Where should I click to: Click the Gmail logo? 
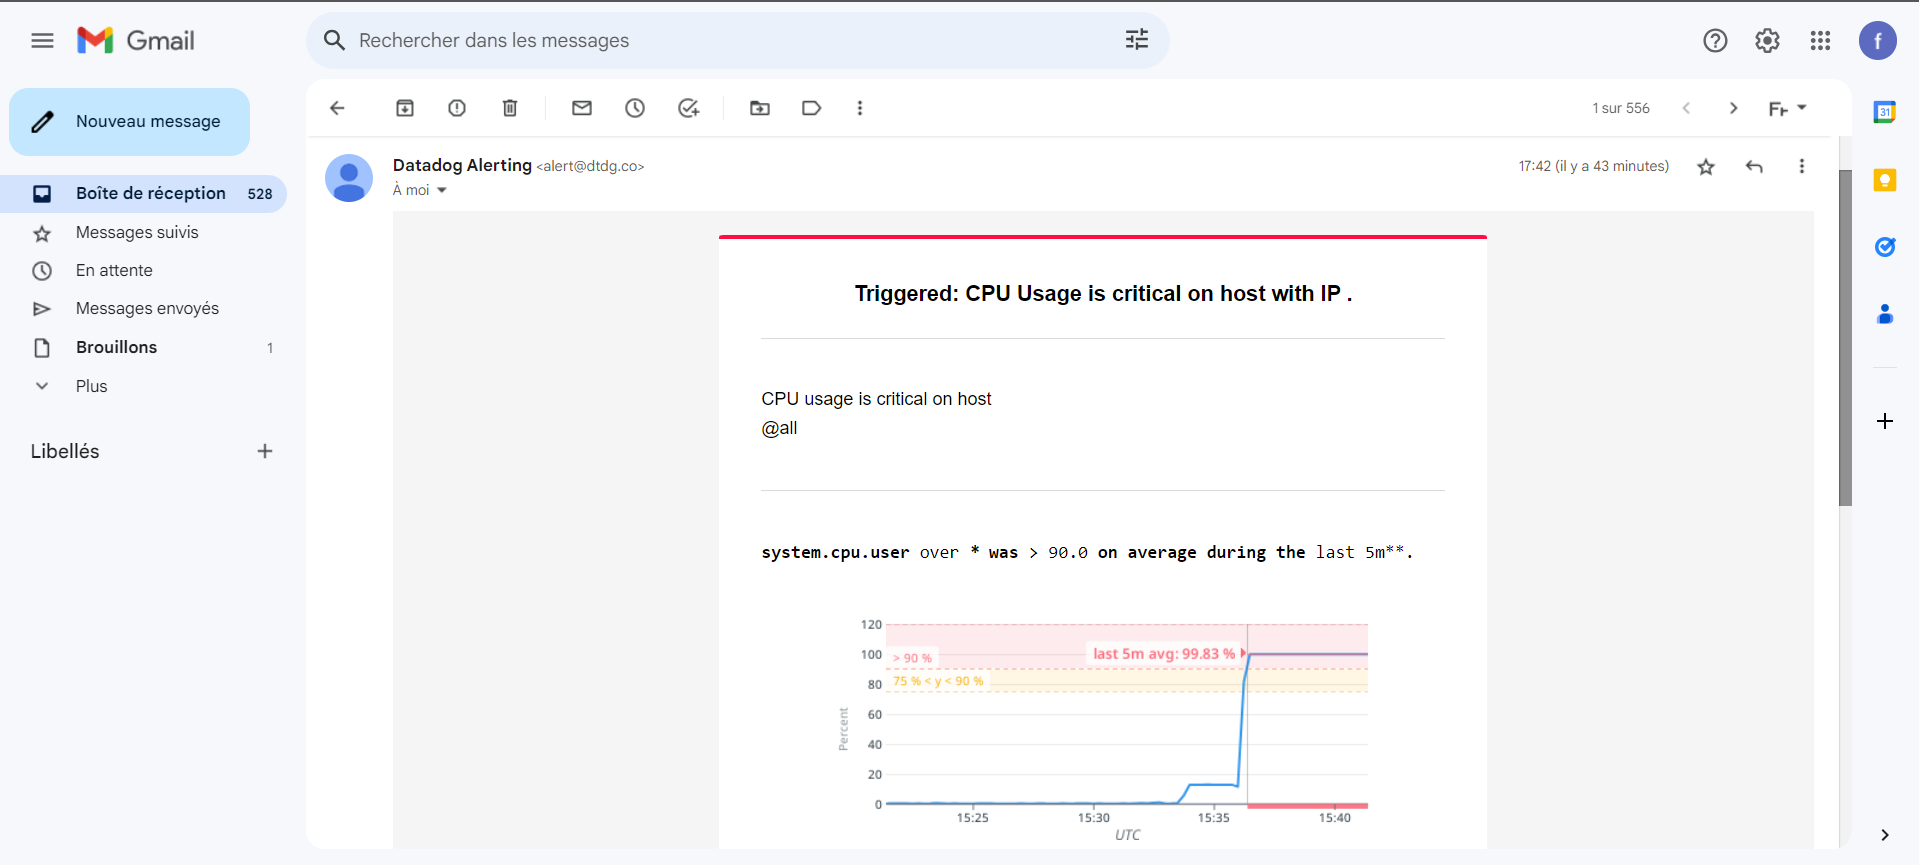click(136, 41)
